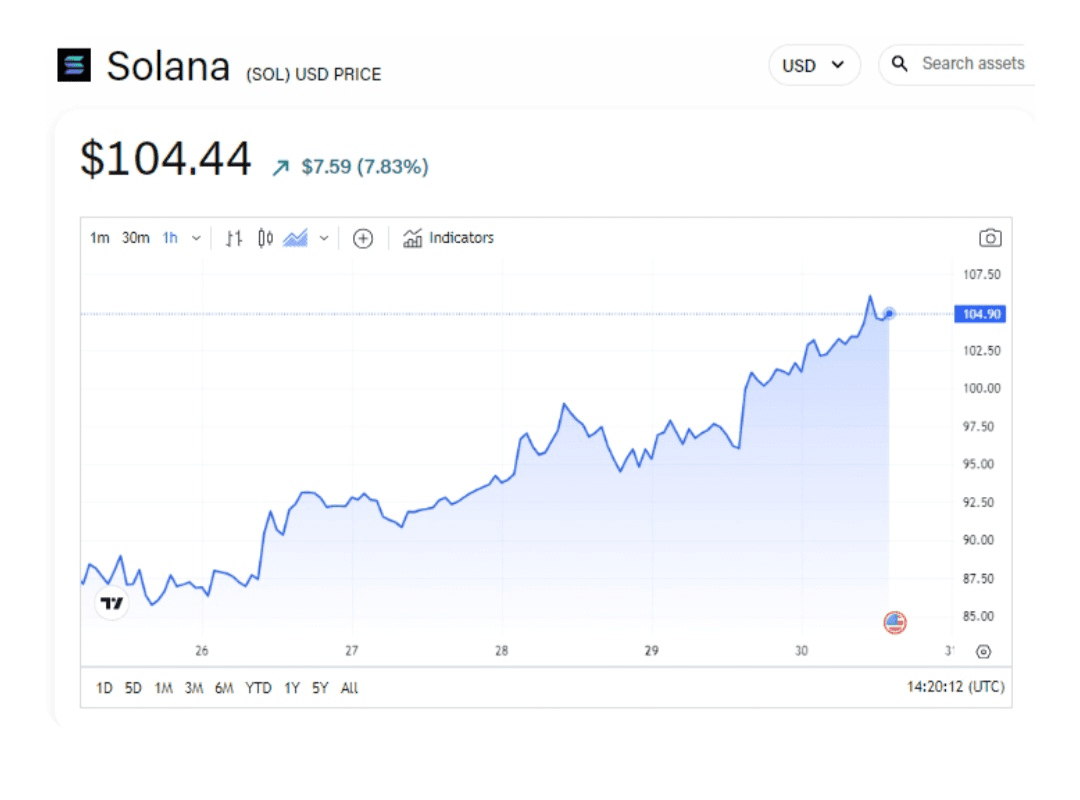Click the compare or add symbol icon
The image size is (1080, 800).
363,238
